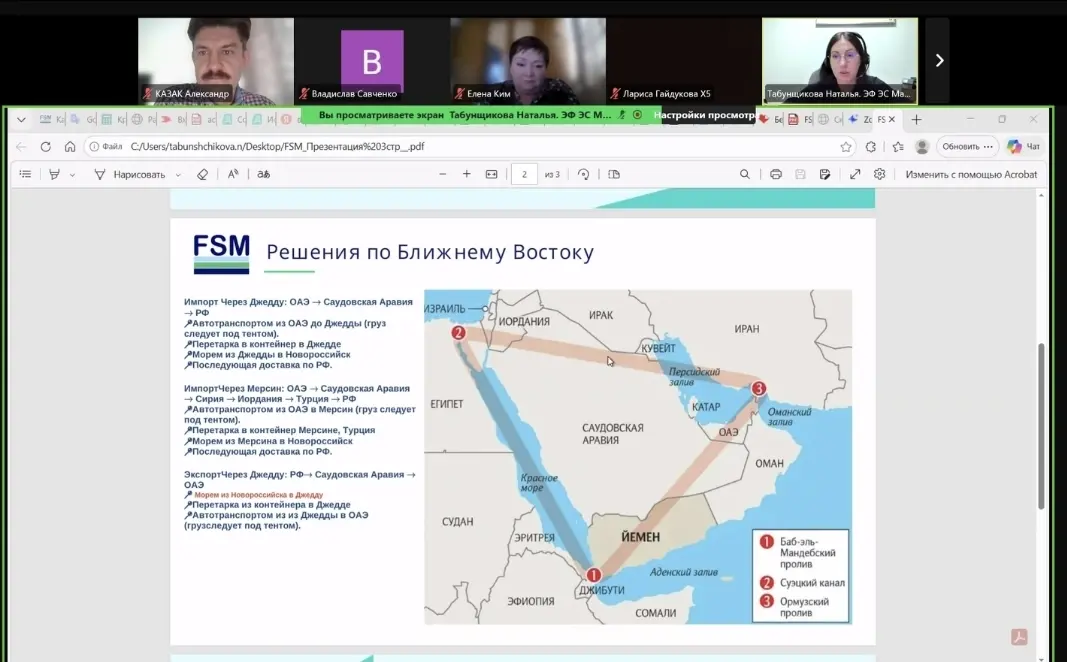1067x662 pixels.
Task: Click the red text Морем из Новороссийска в Джедду
Action: (x=259, y=495)
